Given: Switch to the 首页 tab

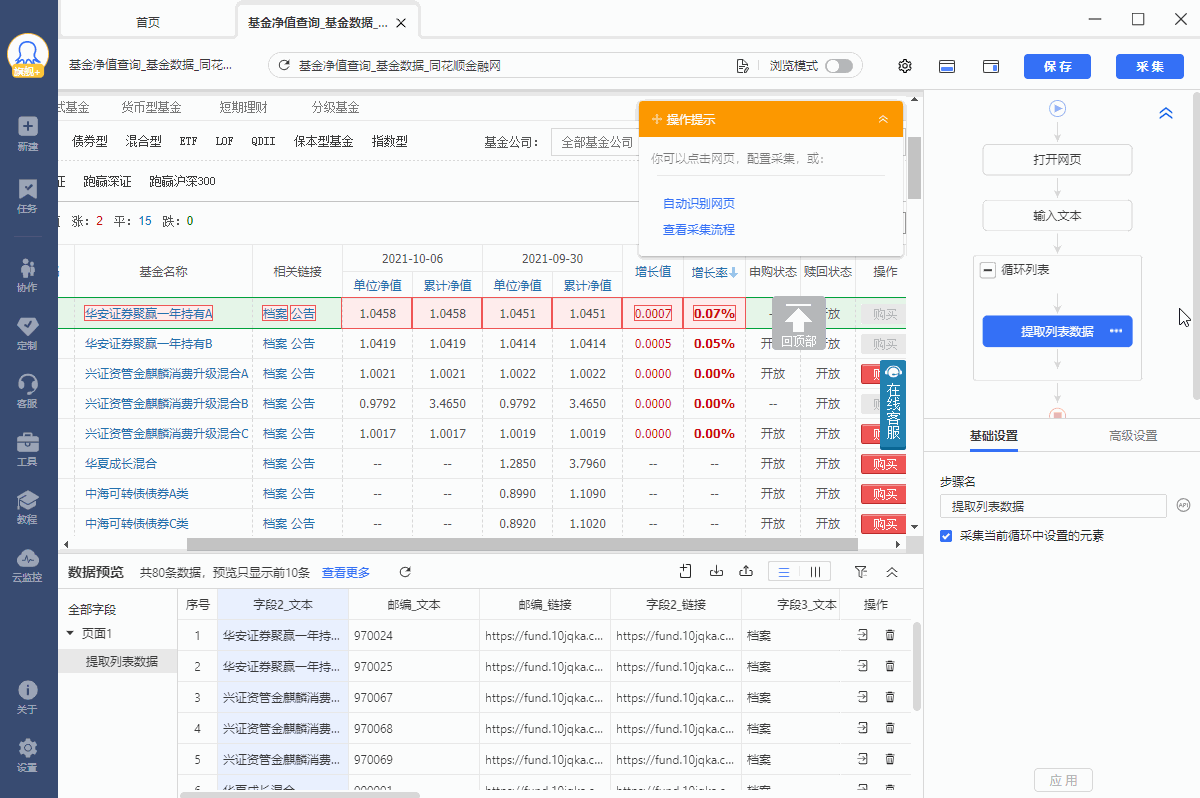Looking at the screenshot, I should (148, 22).
